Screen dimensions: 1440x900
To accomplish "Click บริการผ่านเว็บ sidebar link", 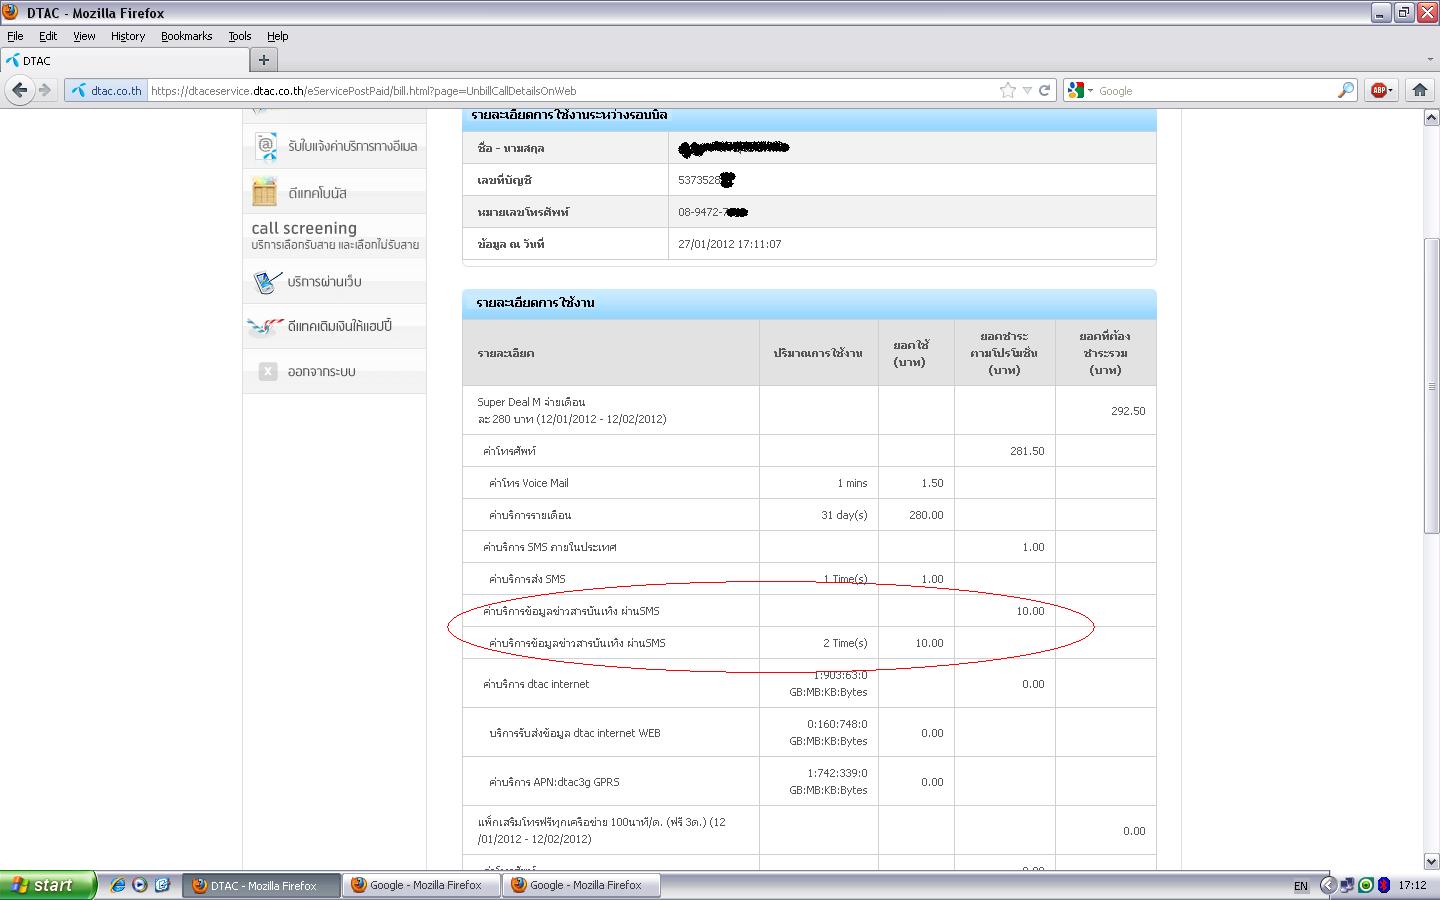I will point(324,282).
